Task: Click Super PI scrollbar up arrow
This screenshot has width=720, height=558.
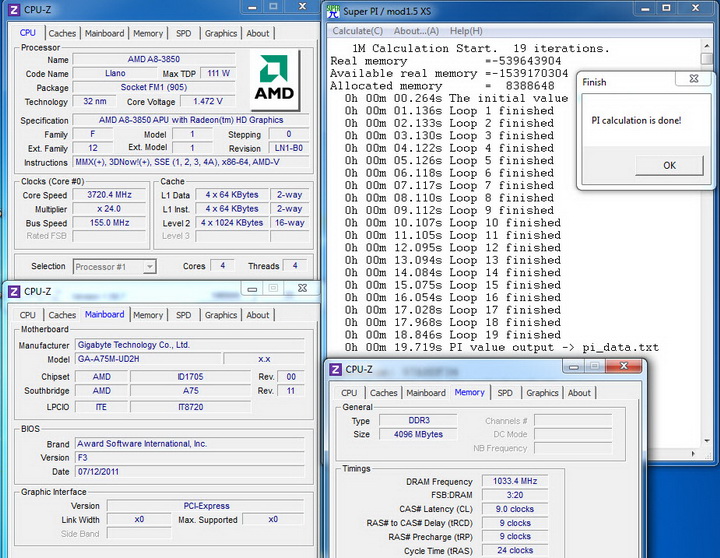Action: click(707, 45)
